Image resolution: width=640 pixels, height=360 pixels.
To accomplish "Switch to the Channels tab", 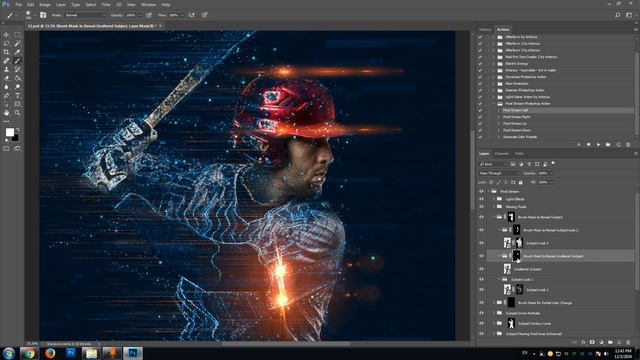I will pyautogui.click(x=502, y=153).
